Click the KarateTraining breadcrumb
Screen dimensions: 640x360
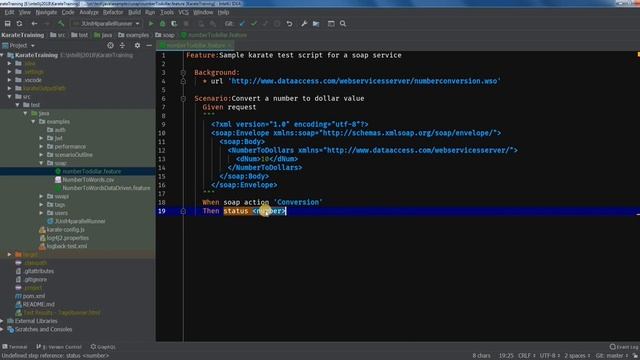click(22, 35)
